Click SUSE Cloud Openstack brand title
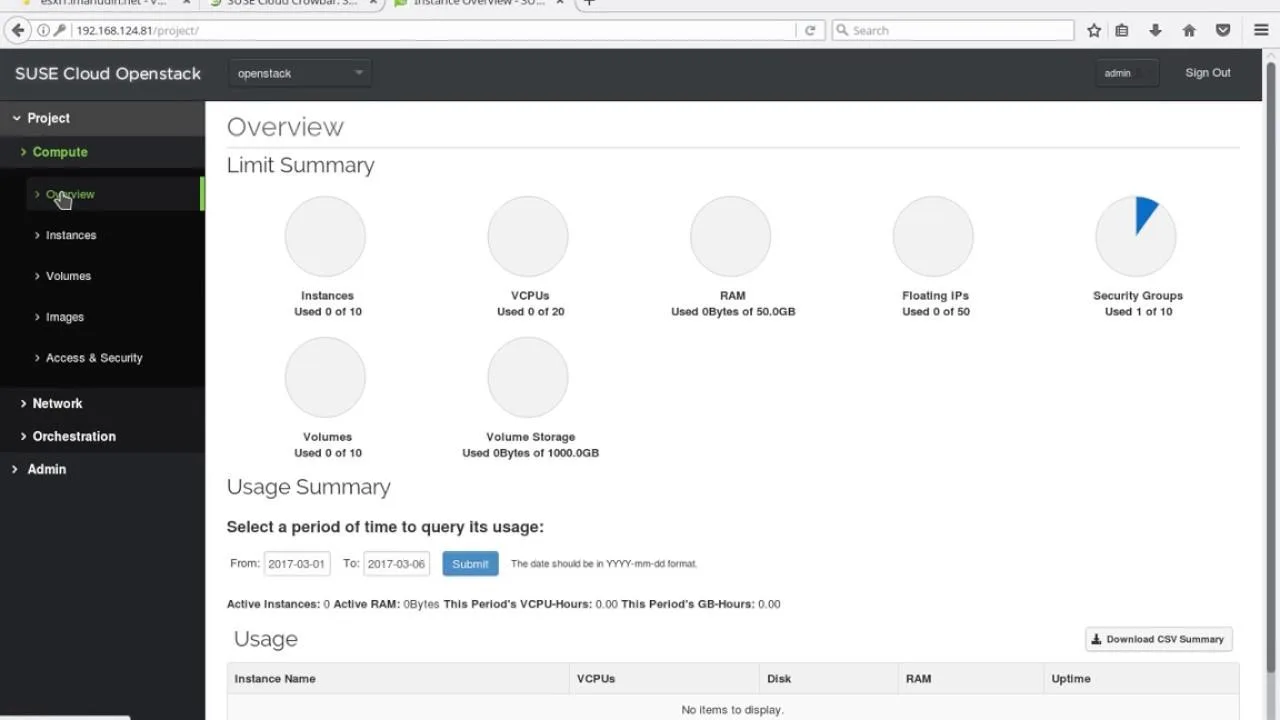Image resolution: width=1280 pixels, height=720 pixels. coord(108,74)
